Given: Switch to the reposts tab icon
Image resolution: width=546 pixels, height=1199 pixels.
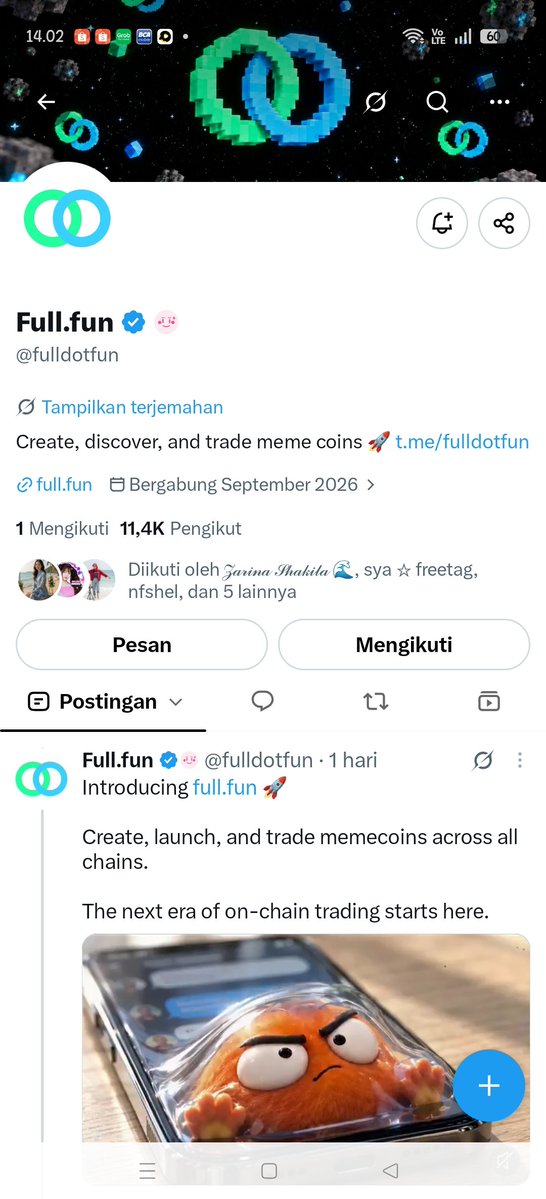Looking at the screenshot, I should (x=375, y=701).
